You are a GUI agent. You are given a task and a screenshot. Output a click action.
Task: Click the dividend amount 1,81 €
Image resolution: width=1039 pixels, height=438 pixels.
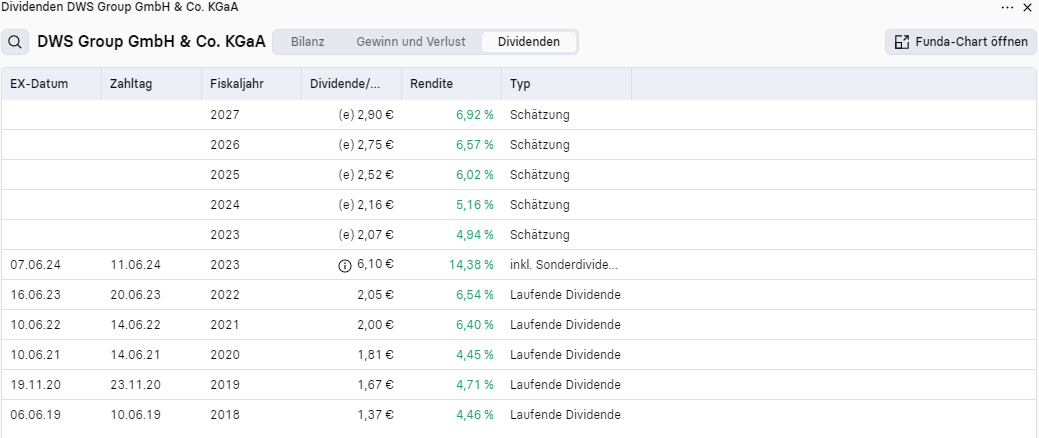pos(376,355)
